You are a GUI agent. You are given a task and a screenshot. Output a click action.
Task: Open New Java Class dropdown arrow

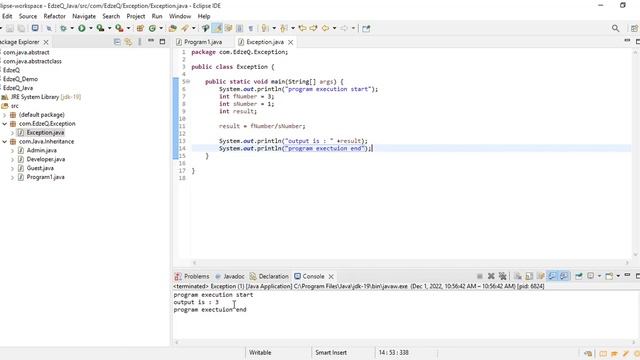coord(161,28)
